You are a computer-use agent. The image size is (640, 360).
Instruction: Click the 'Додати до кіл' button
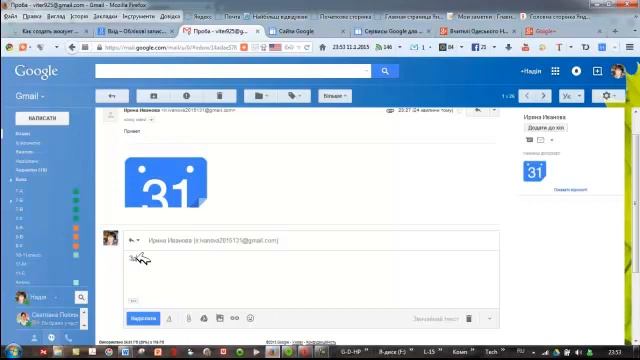(546, 128)
